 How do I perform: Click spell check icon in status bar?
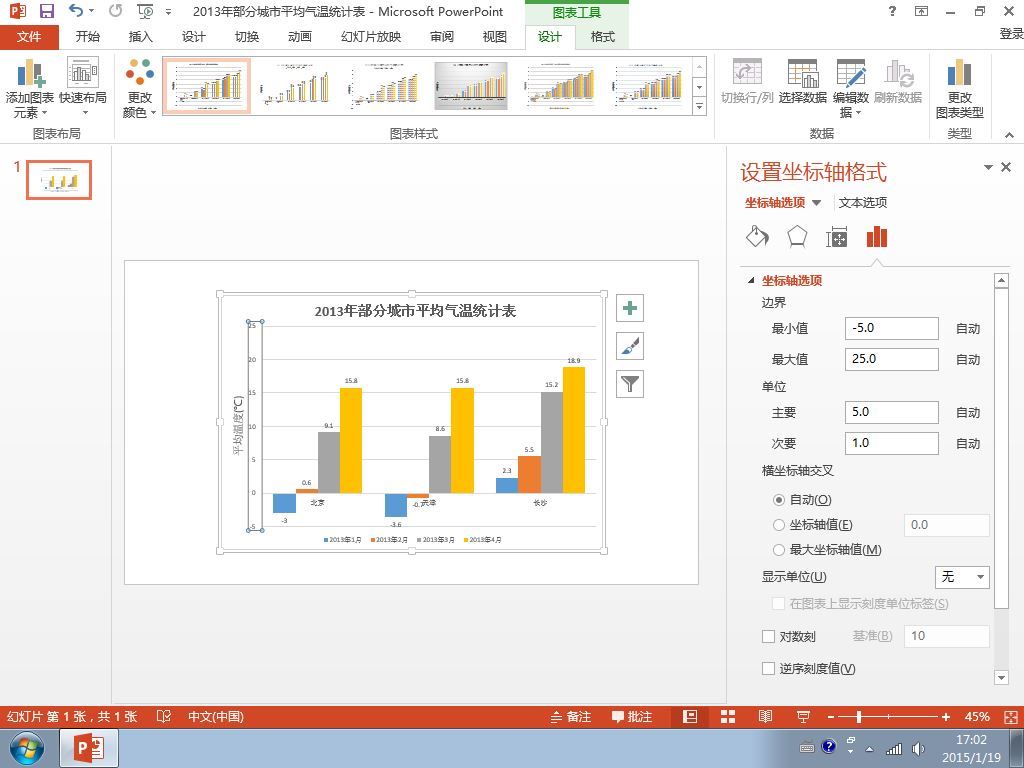coord(164,717)
